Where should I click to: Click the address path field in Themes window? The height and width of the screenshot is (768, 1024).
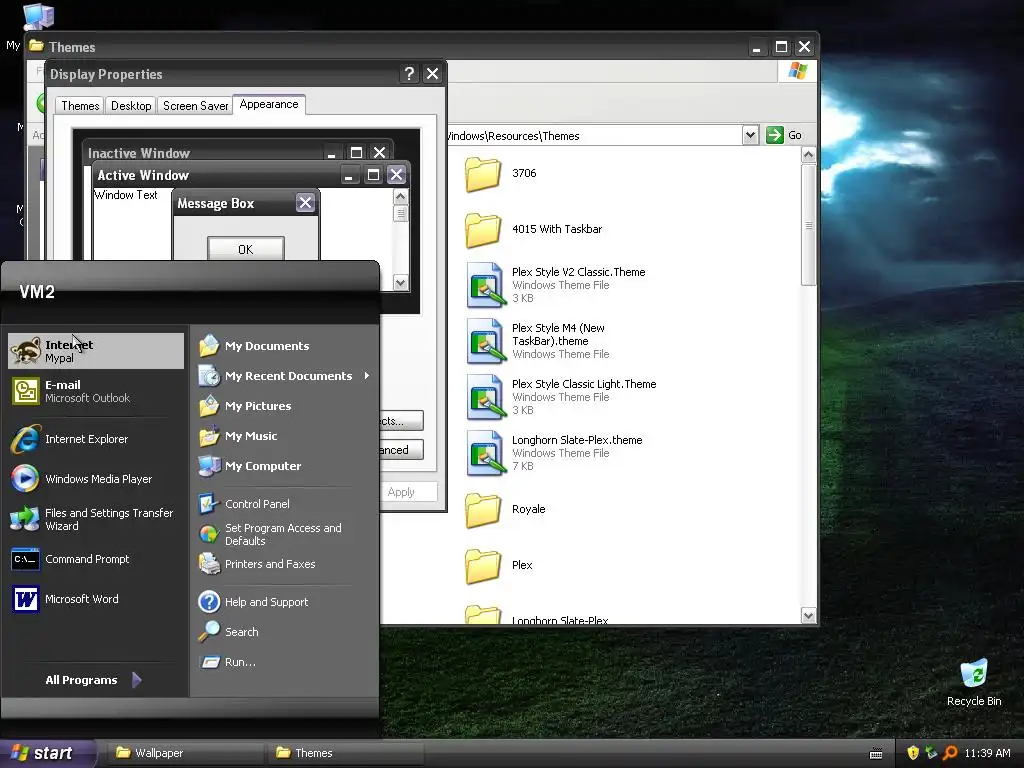pyautogui.click(x=594, y=136)
